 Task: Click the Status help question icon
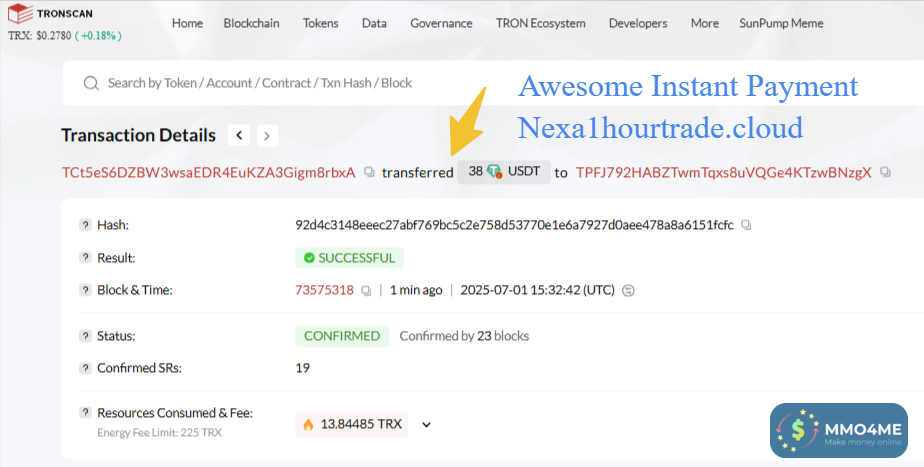(x=85, y=336)
